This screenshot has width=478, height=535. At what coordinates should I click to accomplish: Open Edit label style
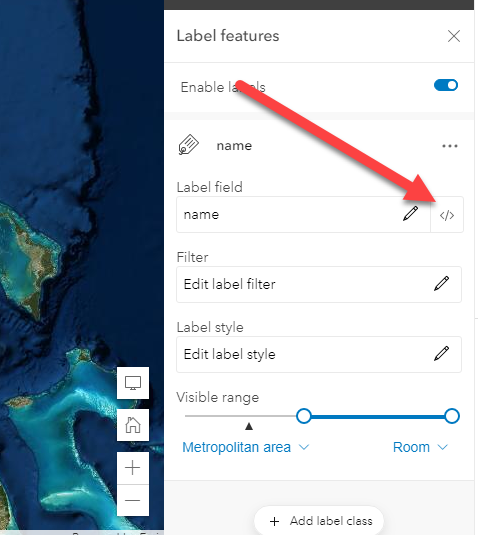coord(319,354)
